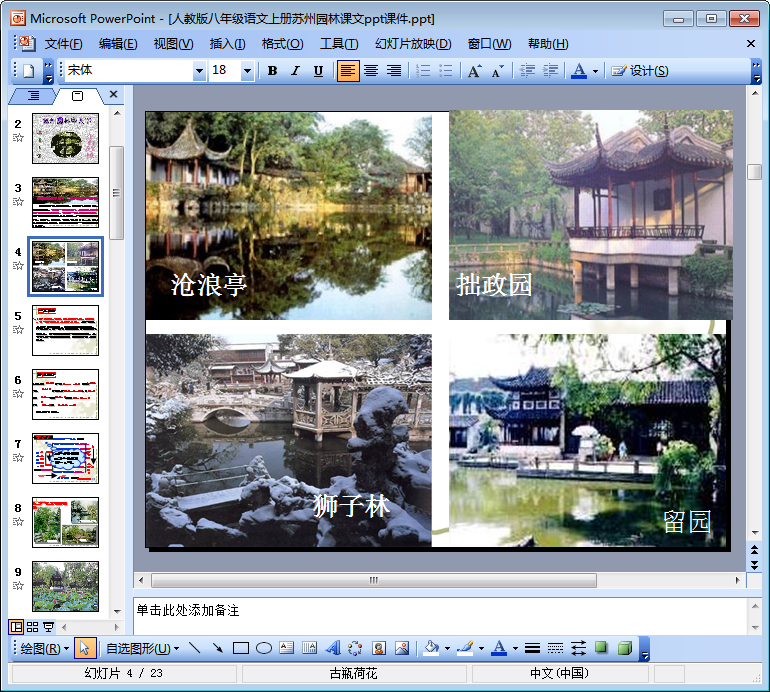Select slide 2 thumbnail
This screenshot has width=770, height=692.
(65, 138)
